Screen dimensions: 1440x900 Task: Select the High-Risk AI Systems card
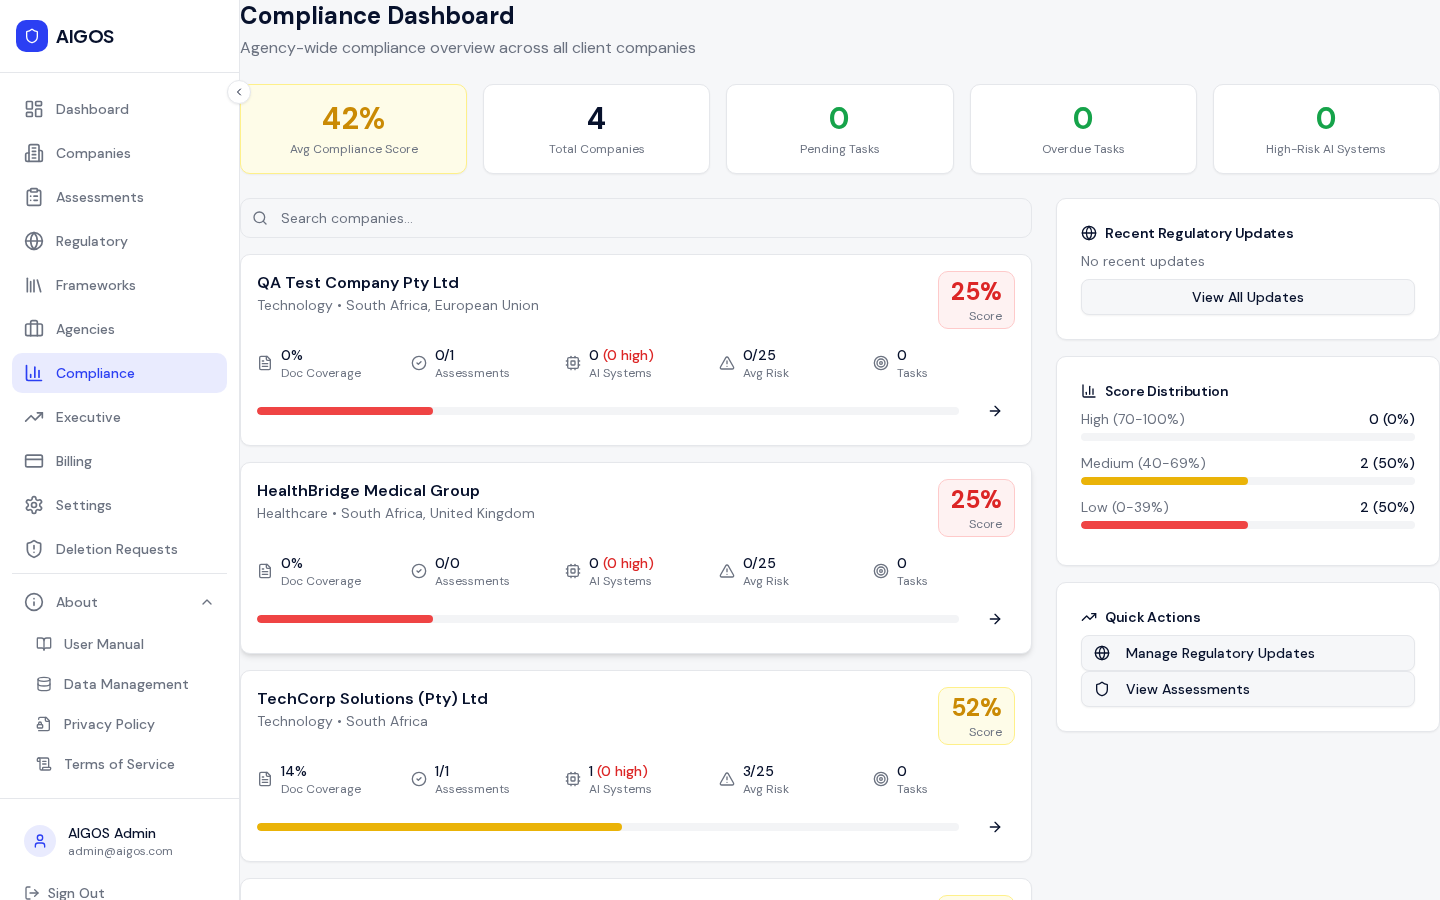click(1326, 129)
